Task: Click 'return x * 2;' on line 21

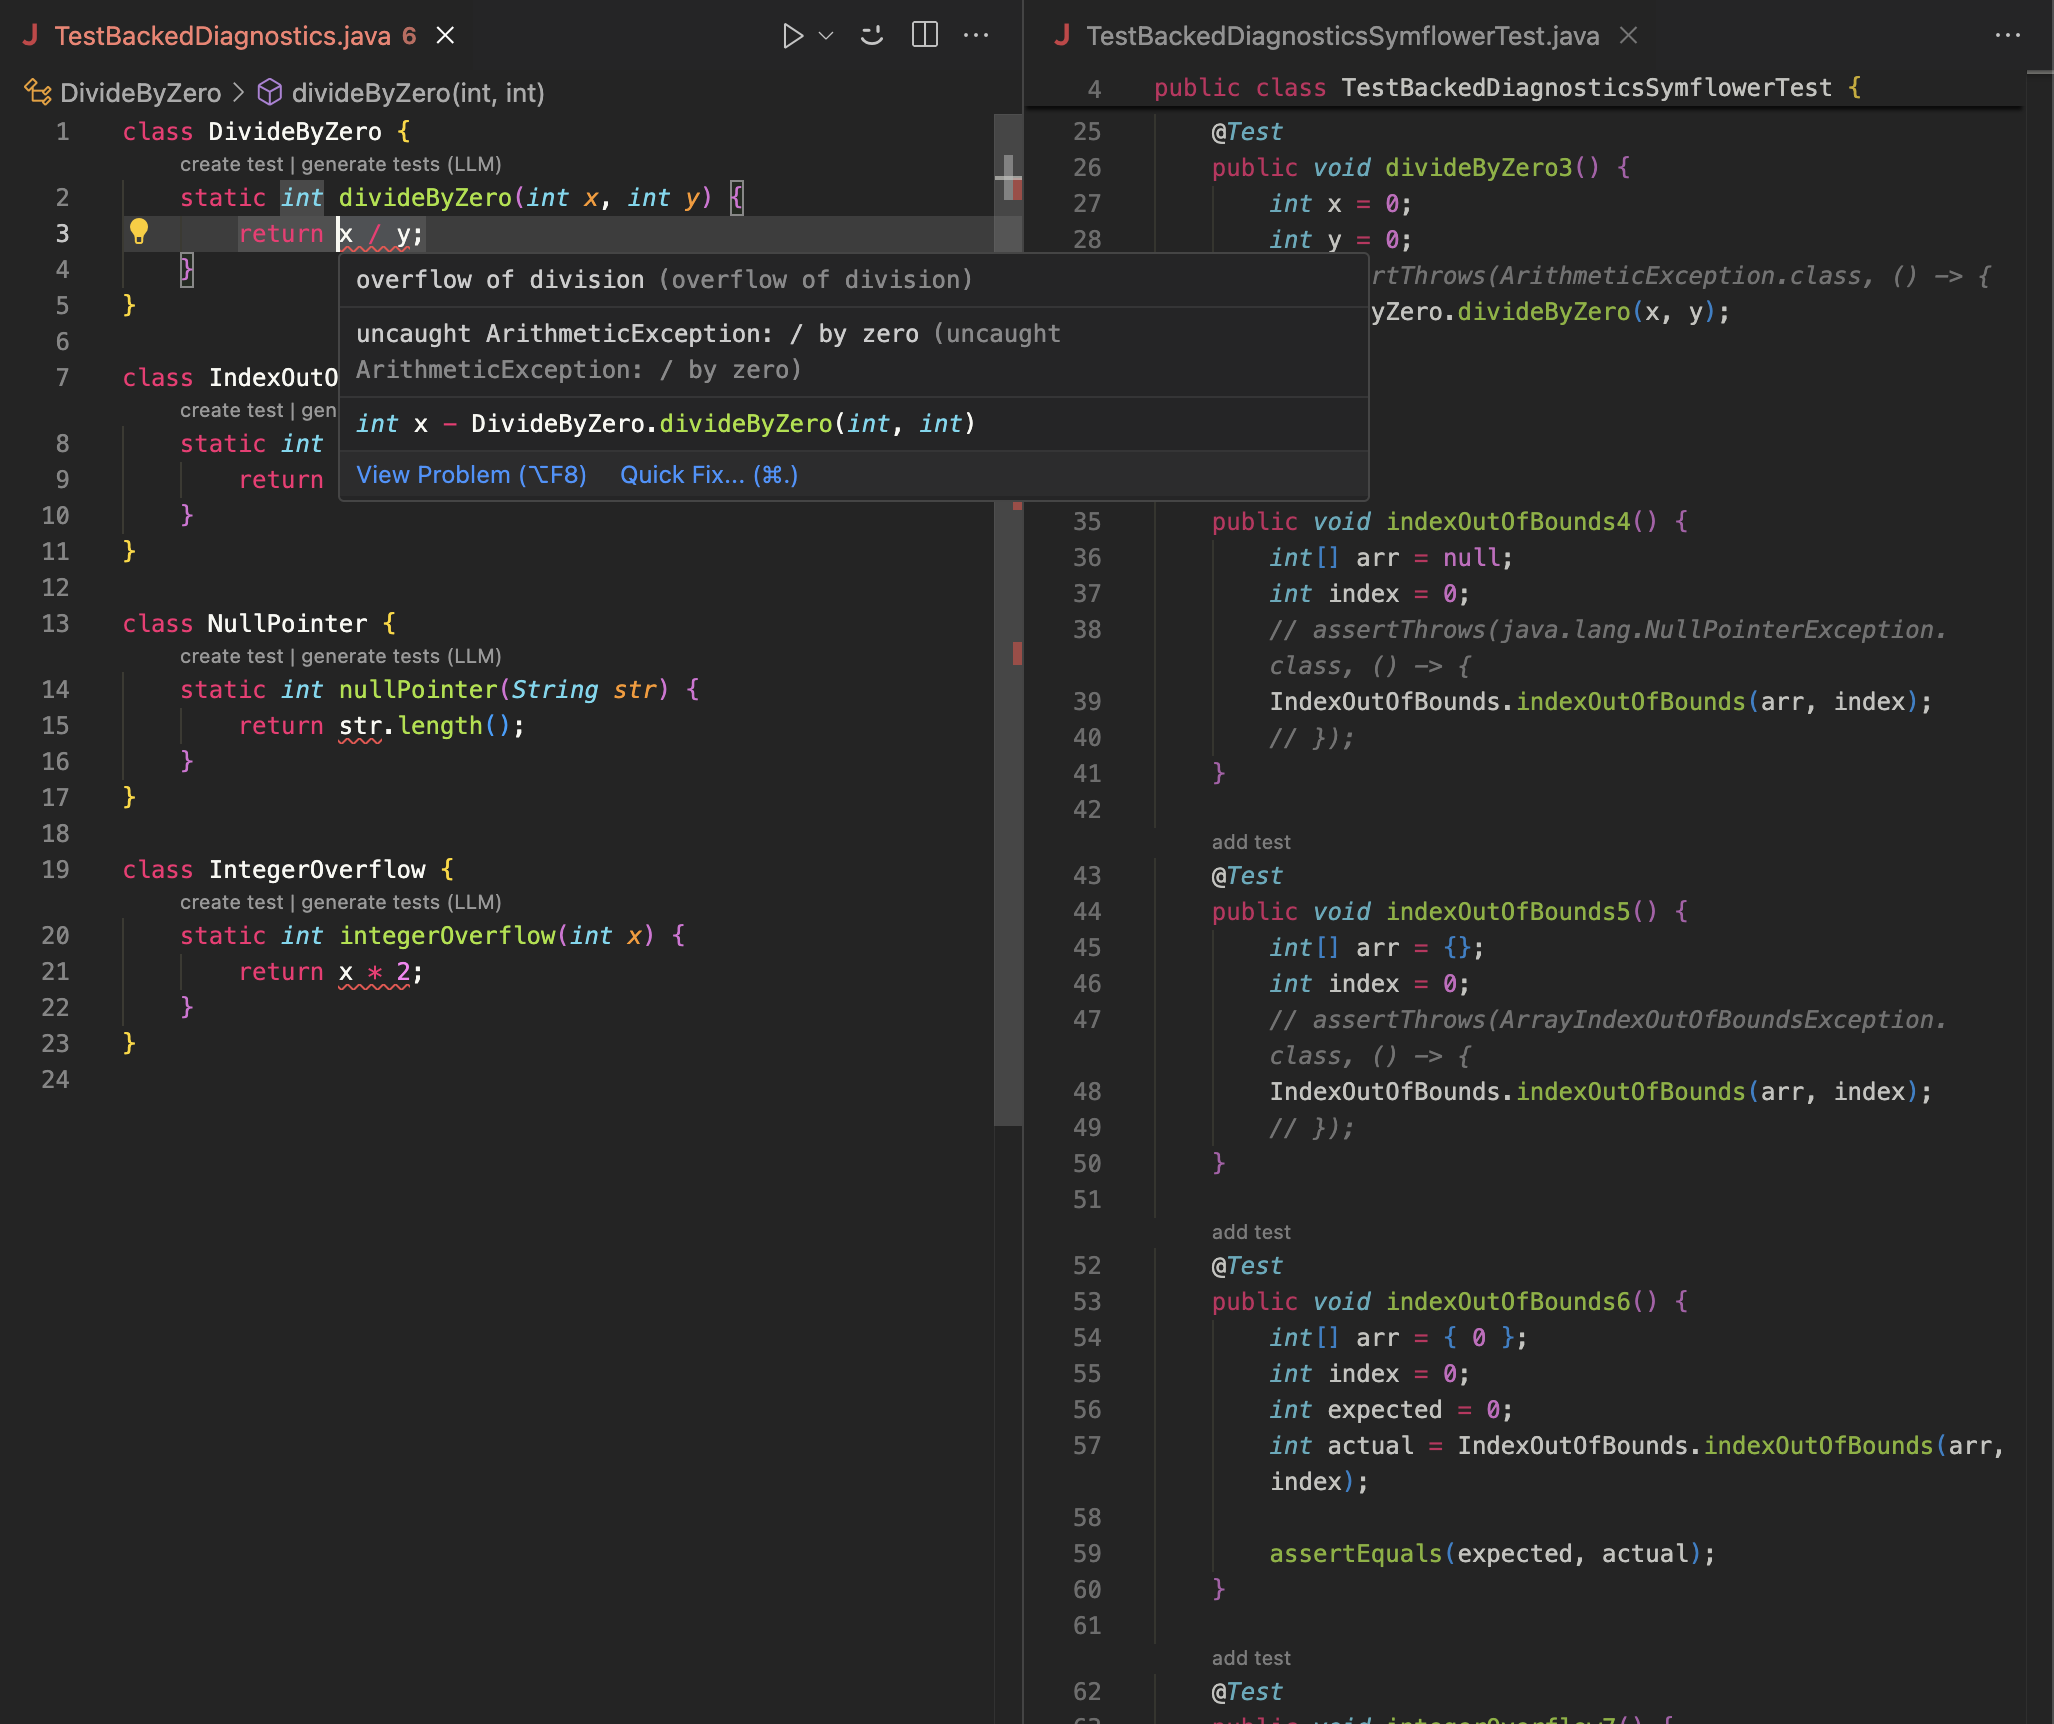Action: 331,972
